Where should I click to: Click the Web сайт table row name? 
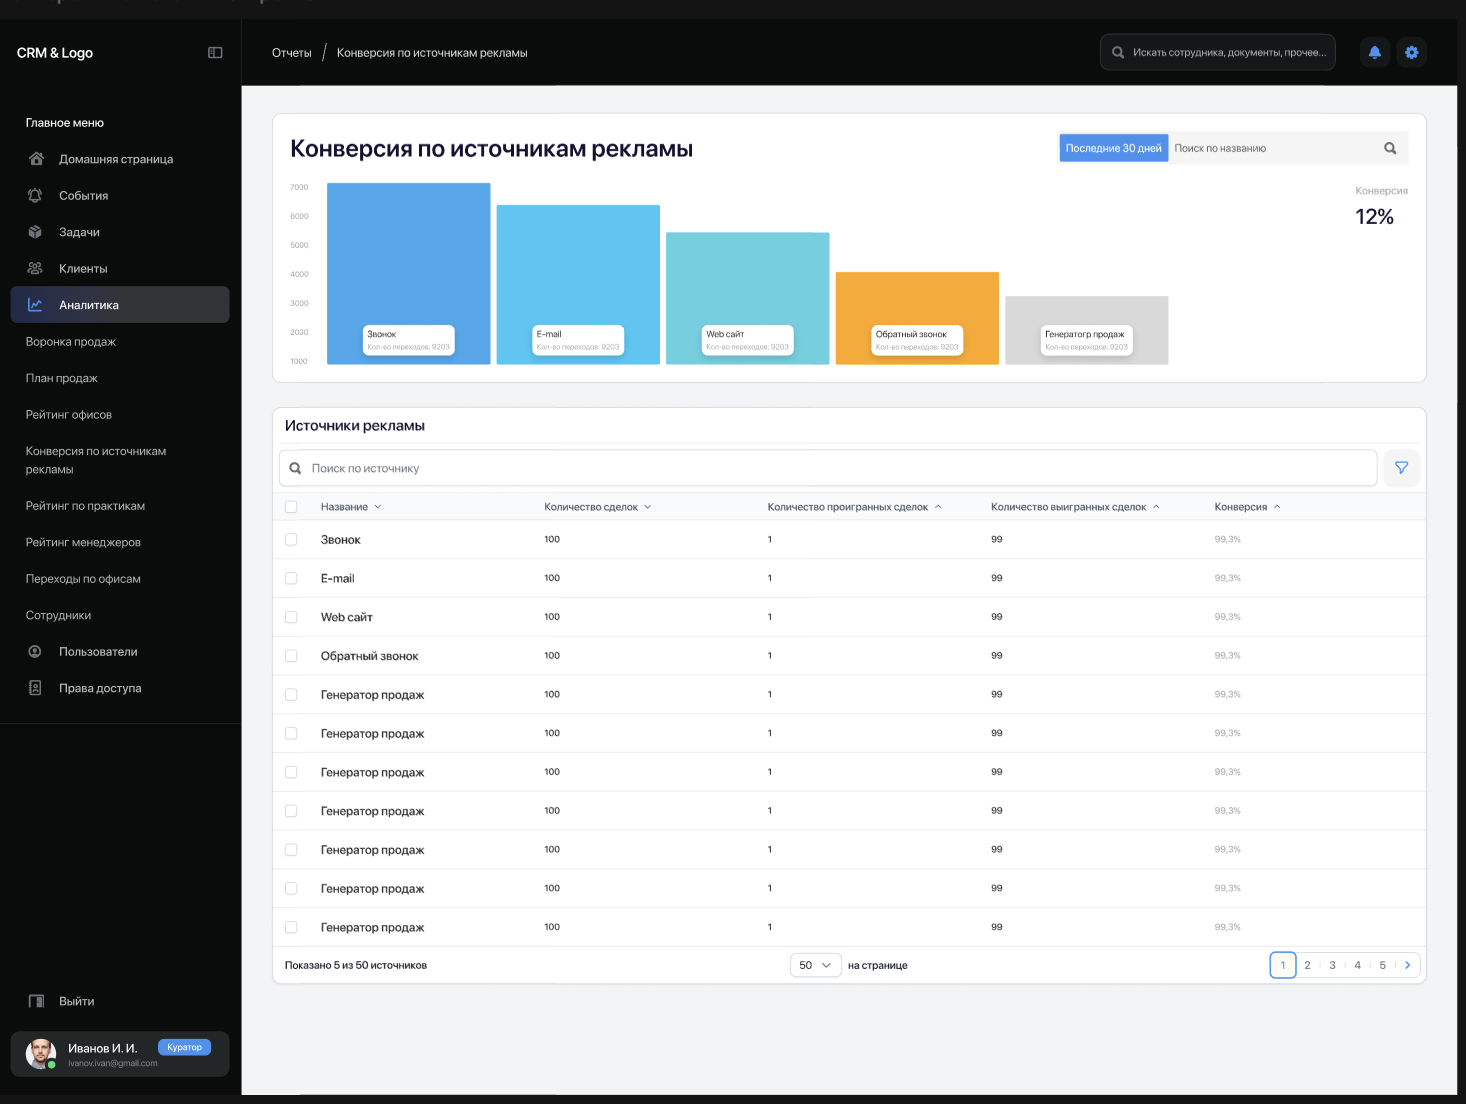(347, 617)
